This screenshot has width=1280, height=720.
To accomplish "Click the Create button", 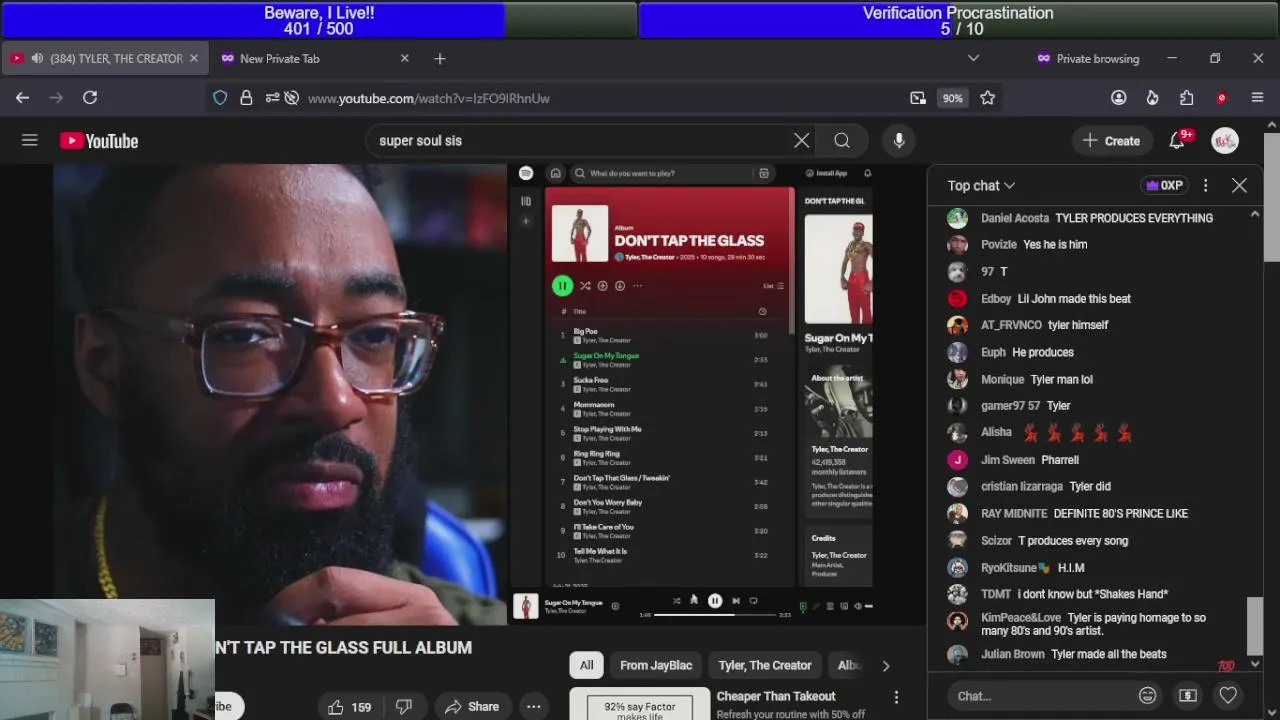I will click(x=1111, y=141).
